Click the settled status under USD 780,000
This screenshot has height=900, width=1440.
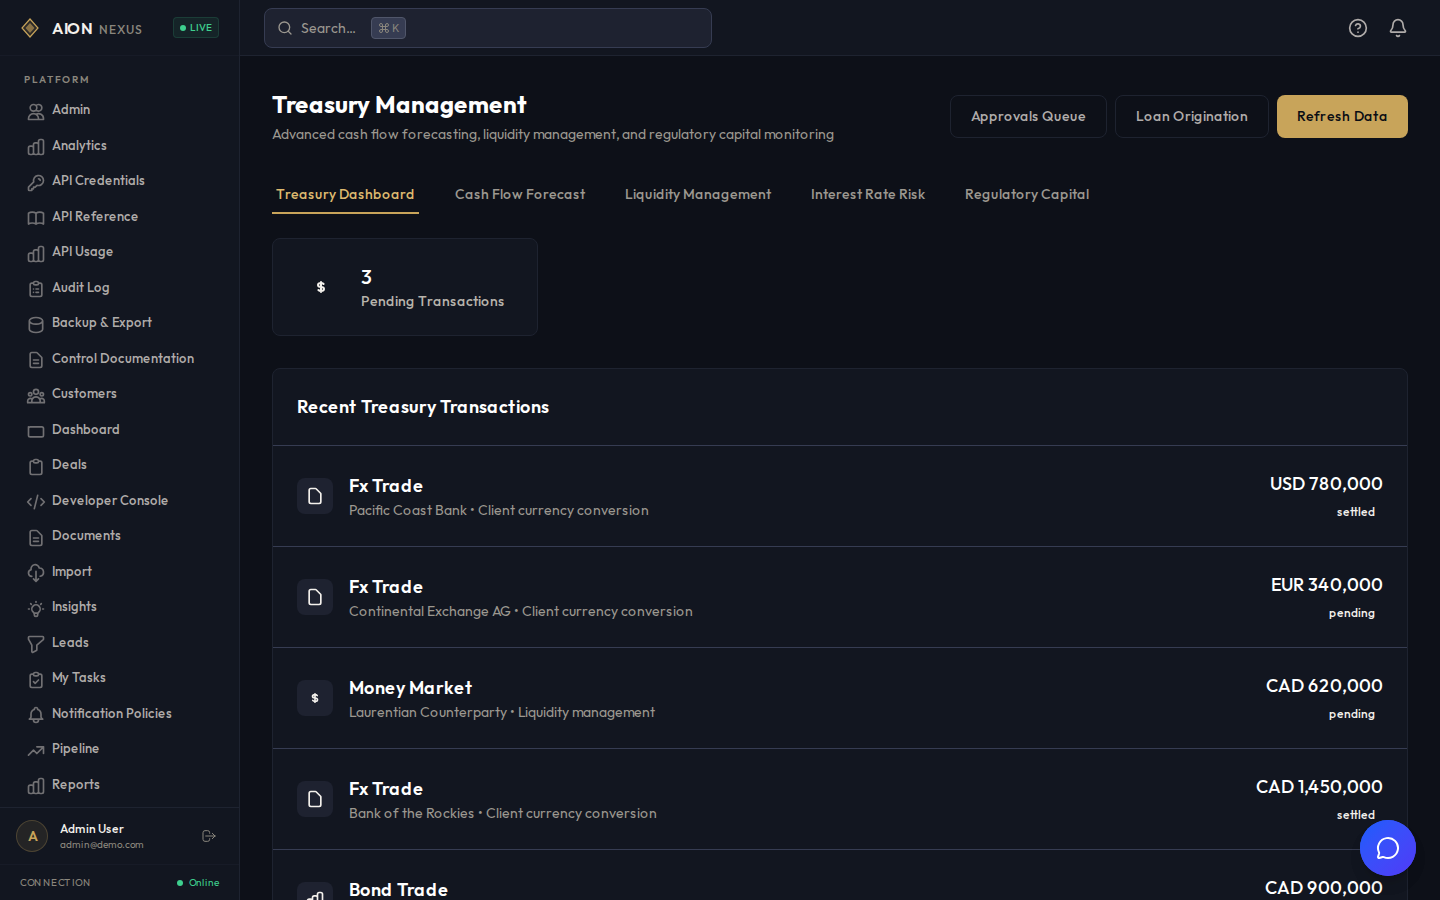tap(1356, 512)
